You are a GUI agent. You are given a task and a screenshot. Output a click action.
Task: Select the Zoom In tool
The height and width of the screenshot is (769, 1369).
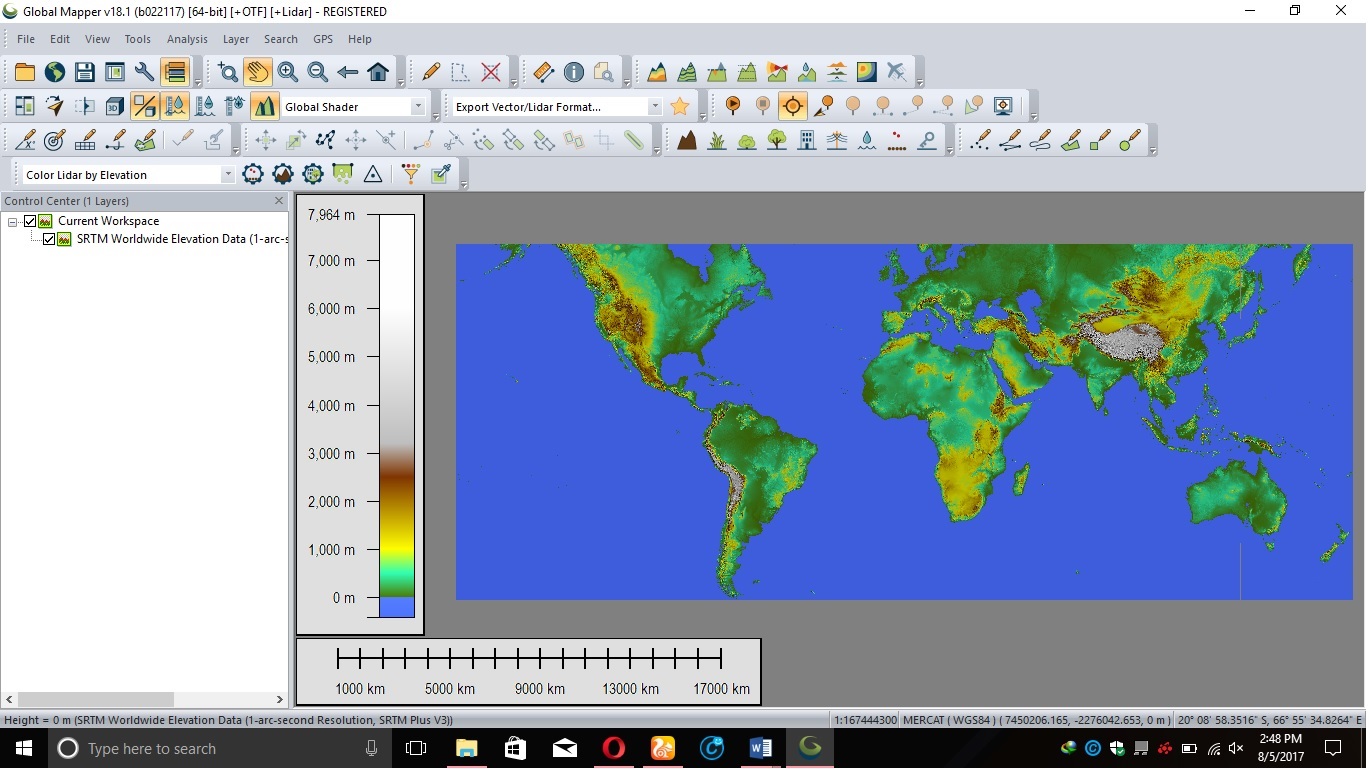[288, 72]
